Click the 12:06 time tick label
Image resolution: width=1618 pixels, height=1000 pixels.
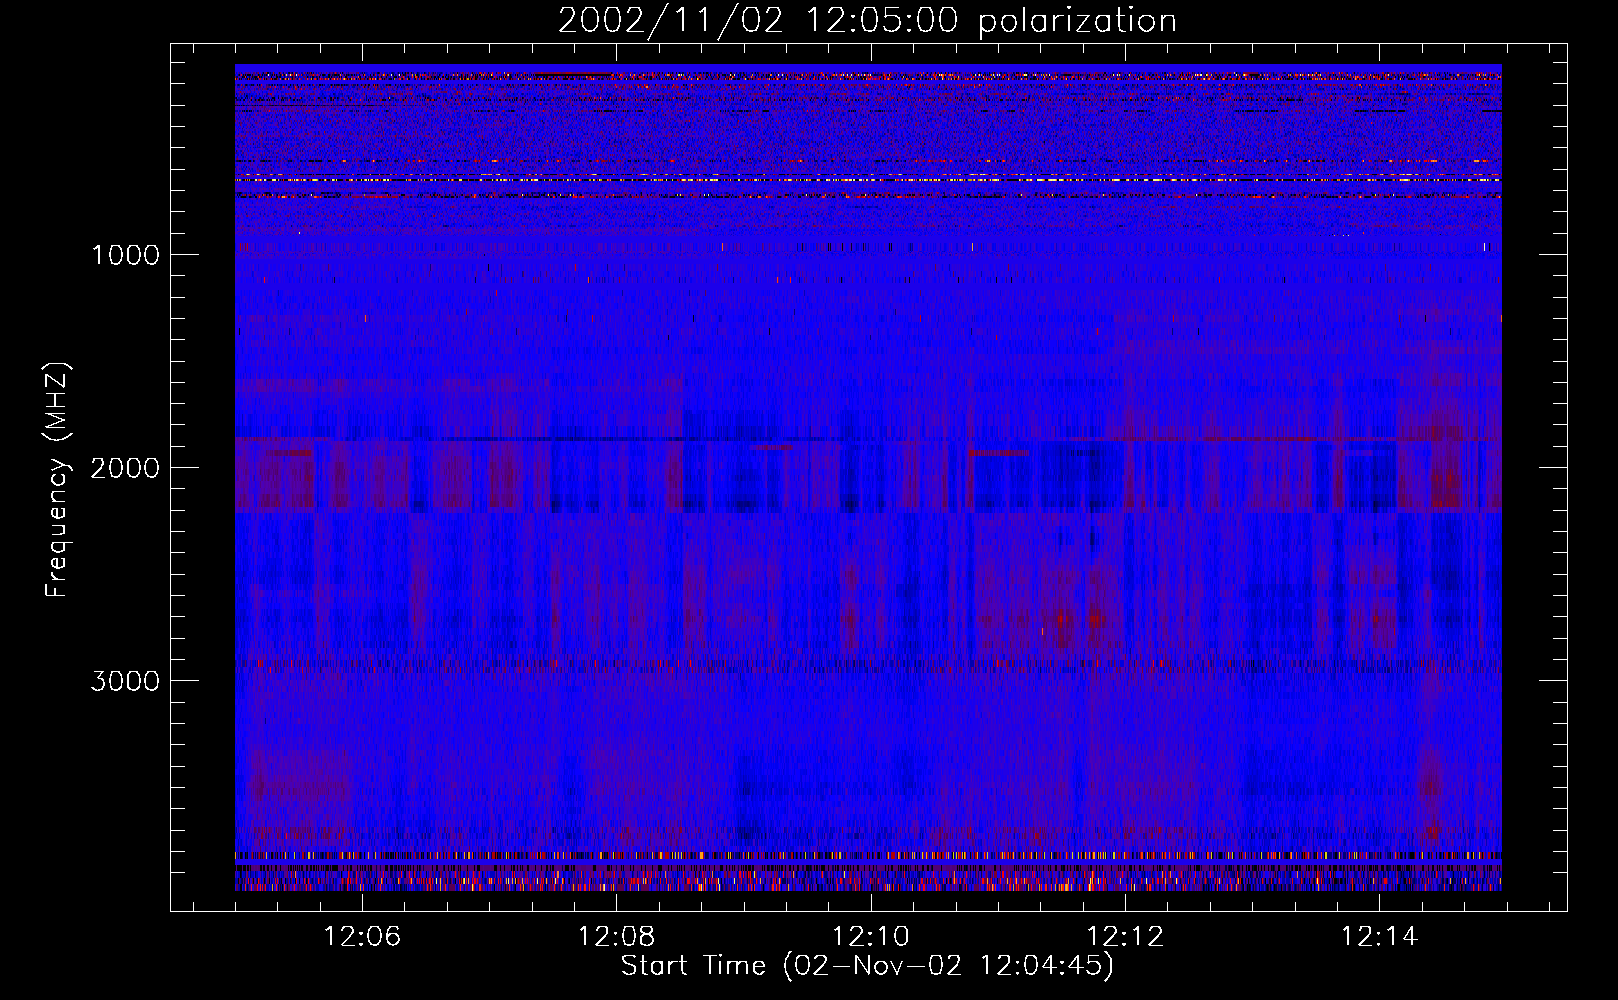coord(362,937)
